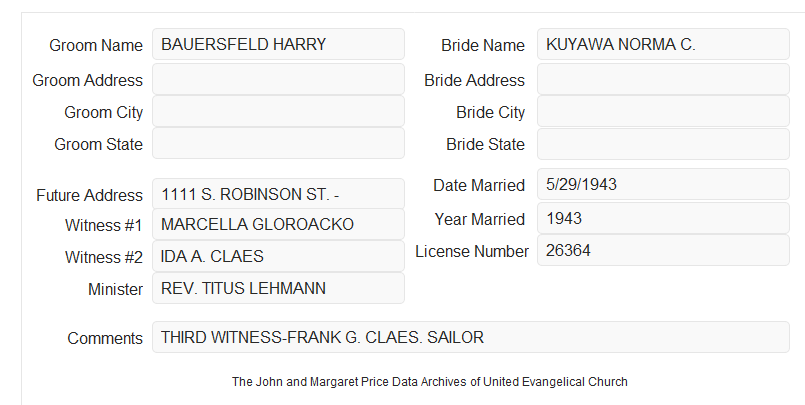Viewport: 805px width, 405px height.
Task: Click the License Number field 26364
Action: click(663, 250)
